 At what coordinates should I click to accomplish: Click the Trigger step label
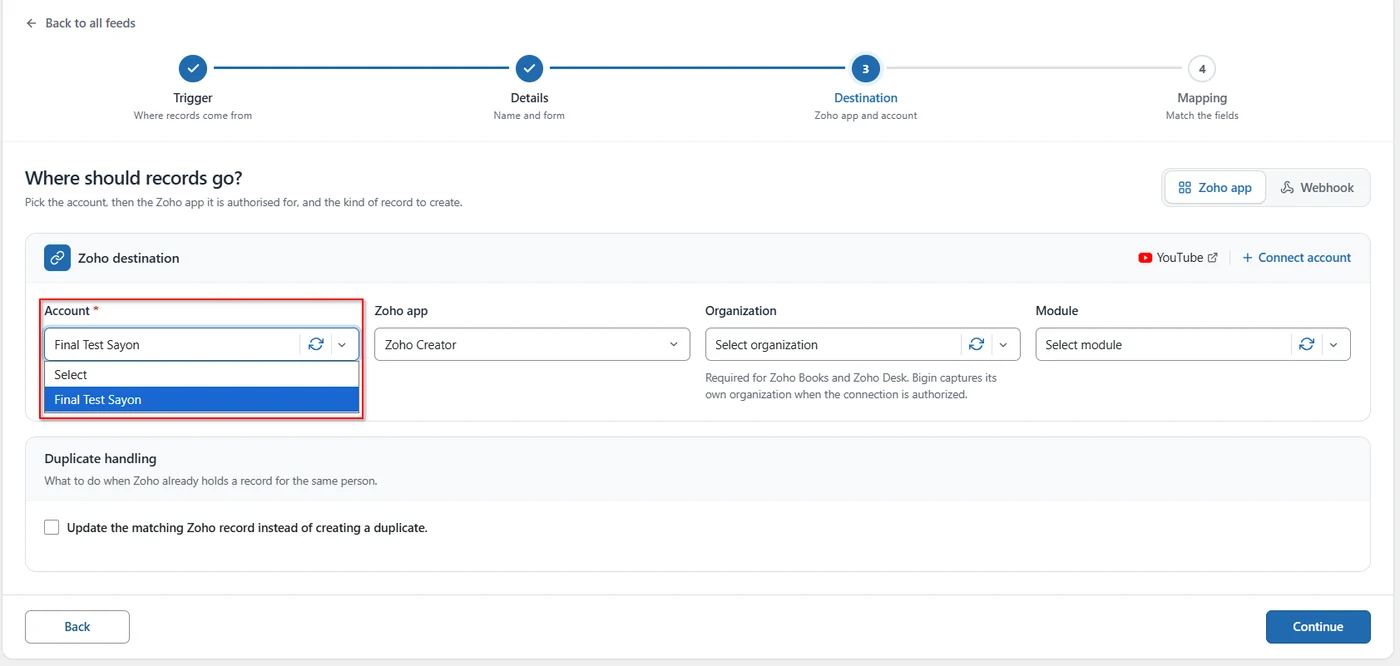tap(193, 98)
